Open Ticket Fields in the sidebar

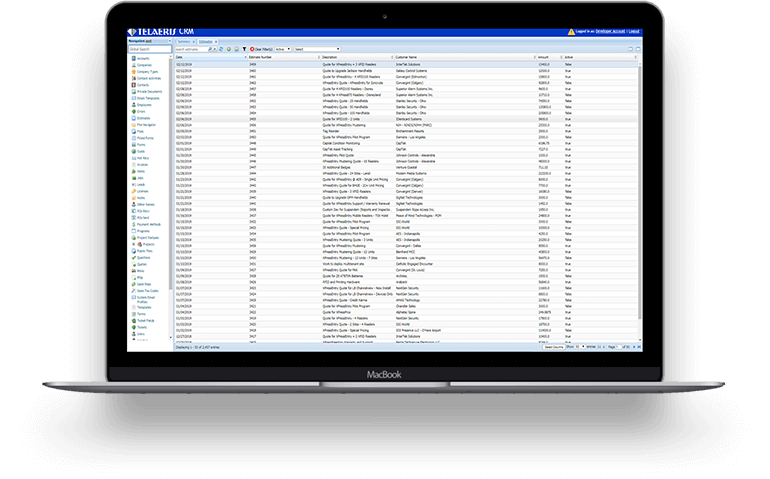pyautogui.click(x=145, y=320)
